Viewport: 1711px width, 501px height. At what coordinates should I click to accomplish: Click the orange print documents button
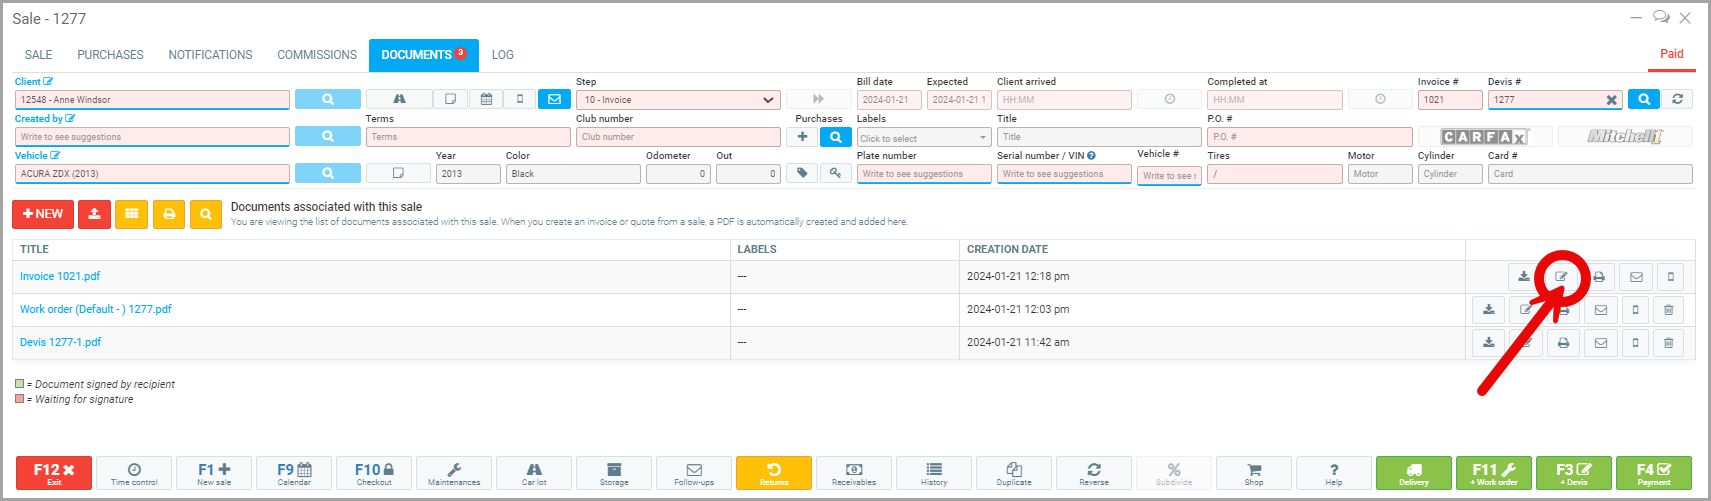[169, 214]
